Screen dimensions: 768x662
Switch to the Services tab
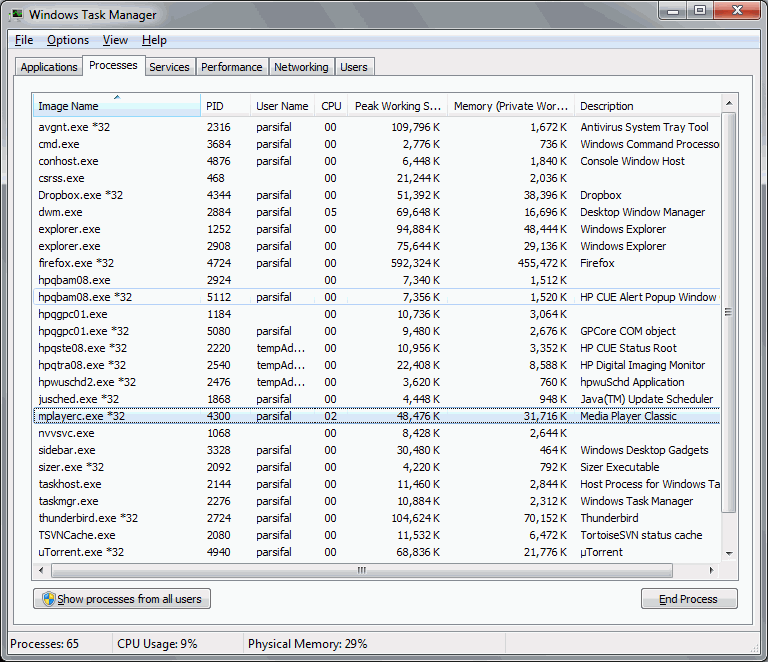tap(169, 67)
